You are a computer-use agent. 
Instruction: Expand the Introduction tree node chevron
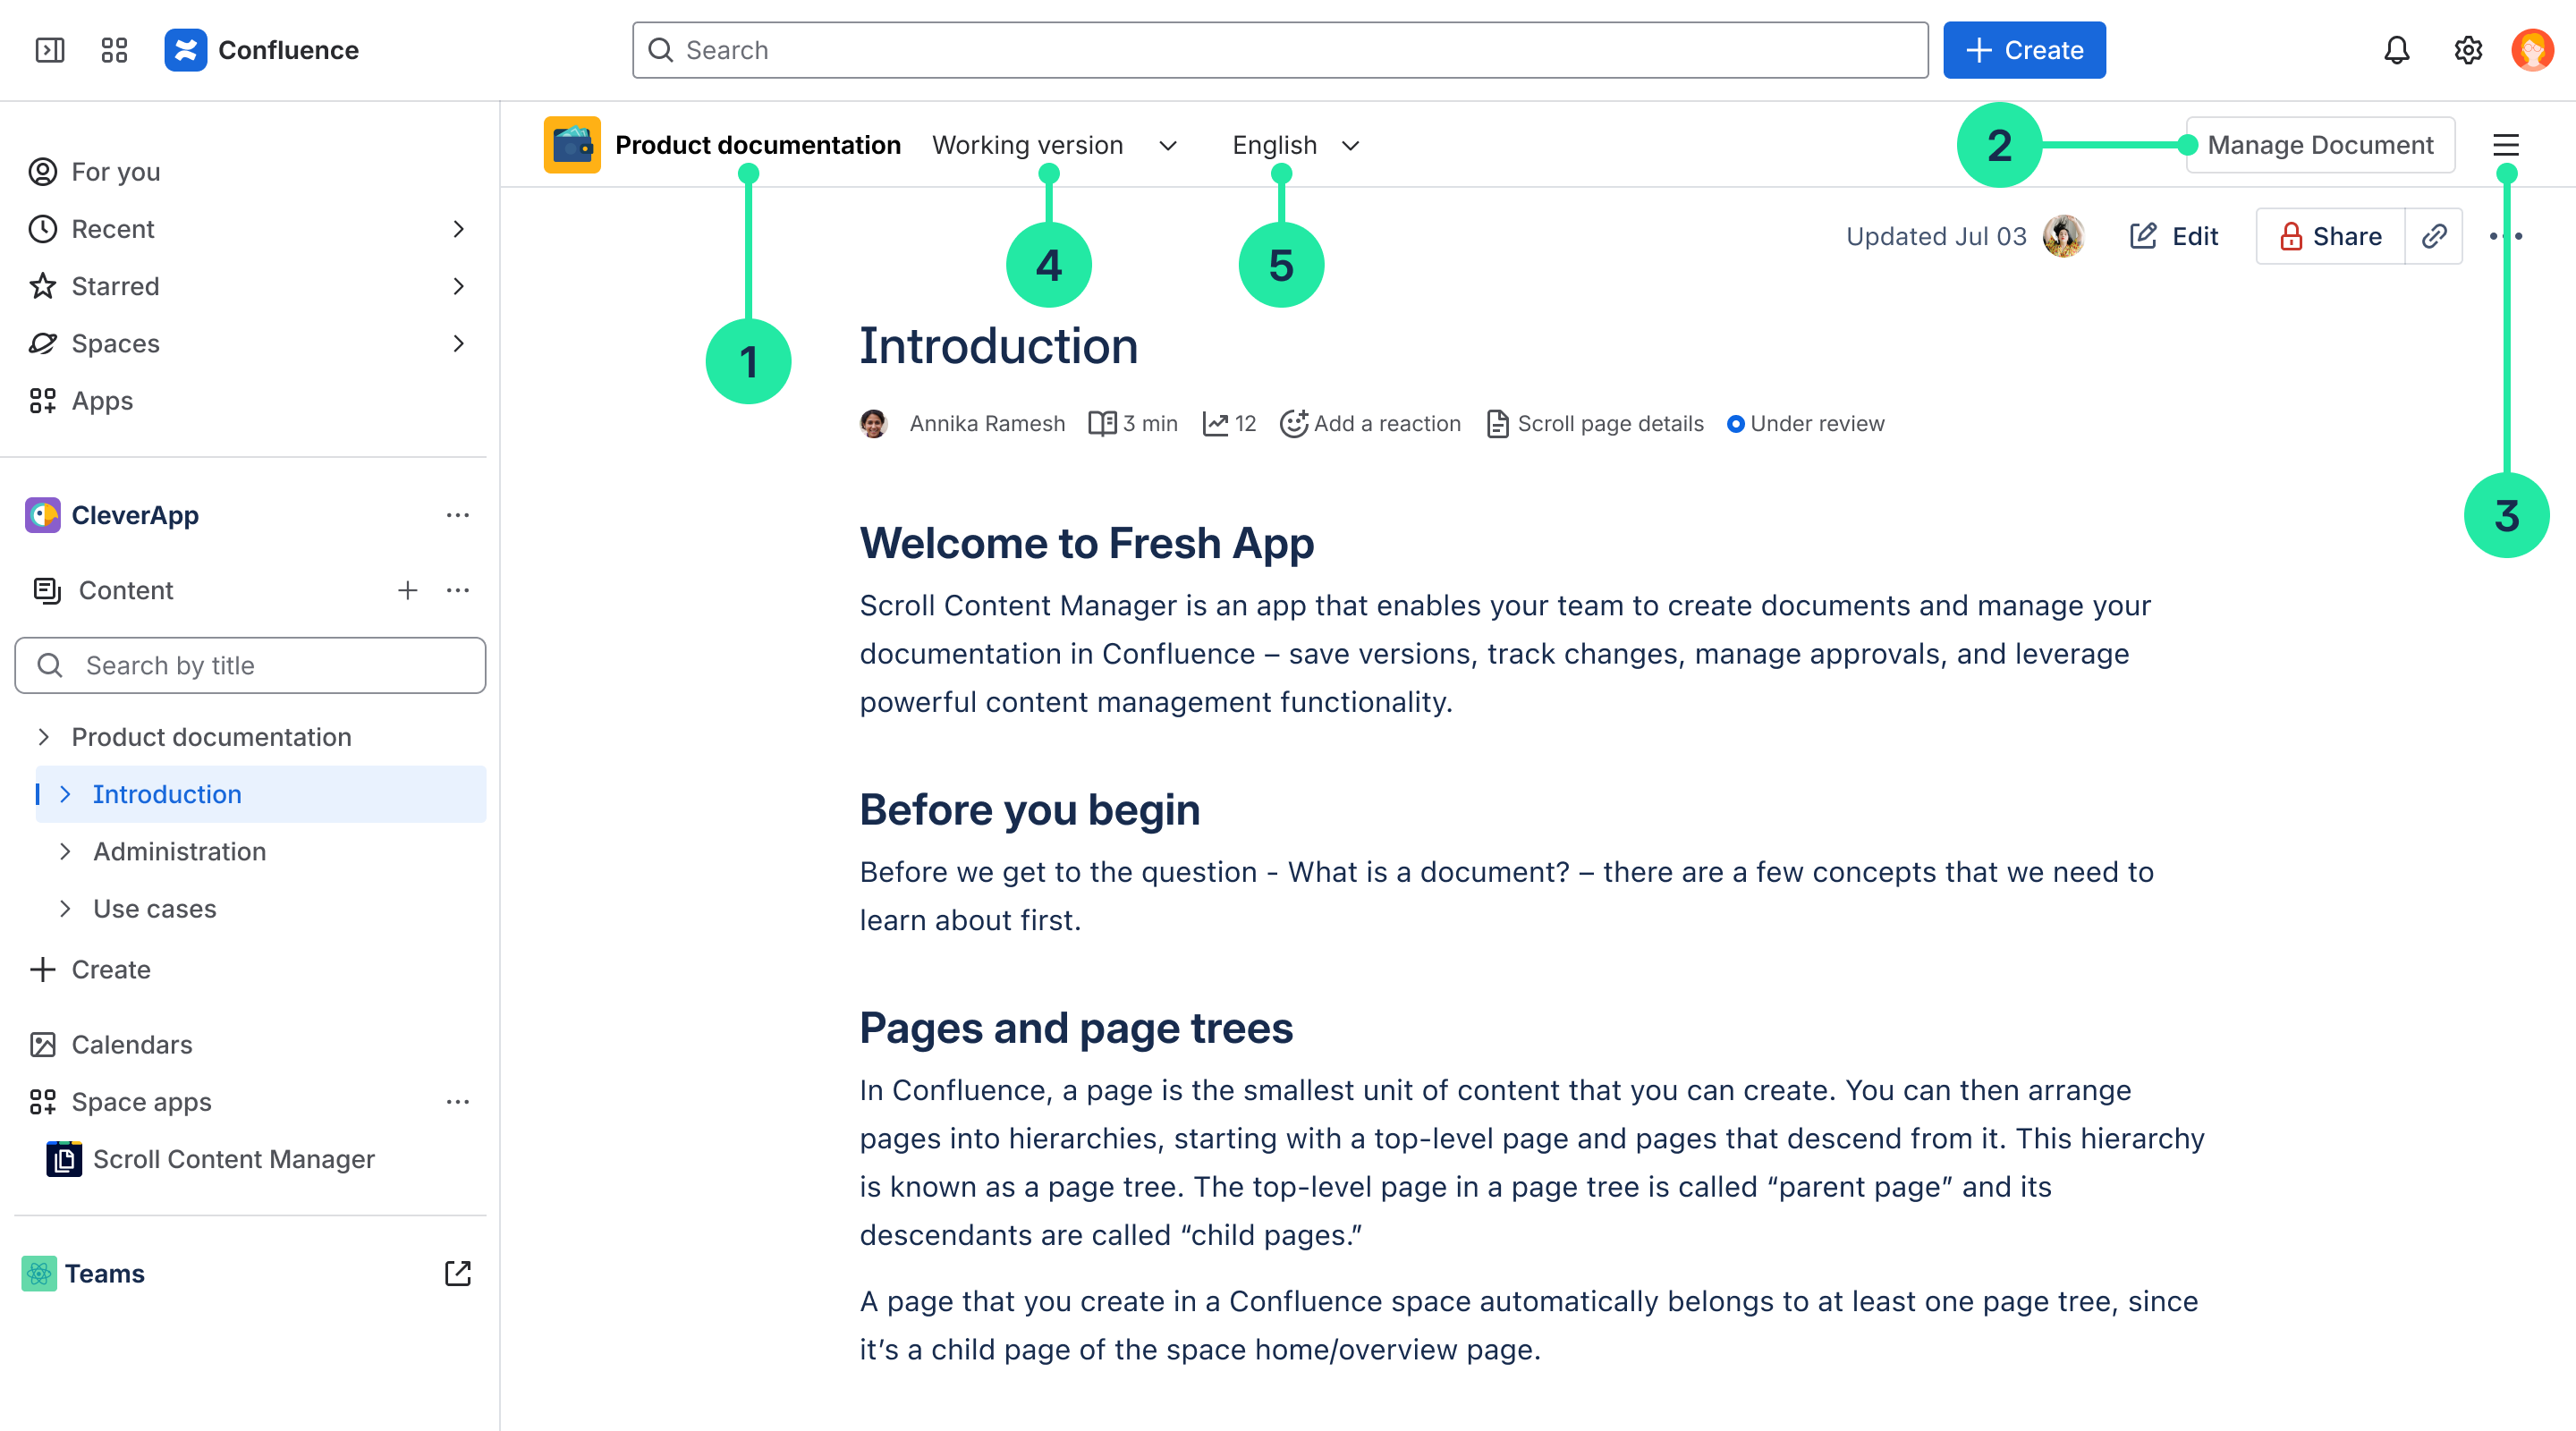click(65, 794)
